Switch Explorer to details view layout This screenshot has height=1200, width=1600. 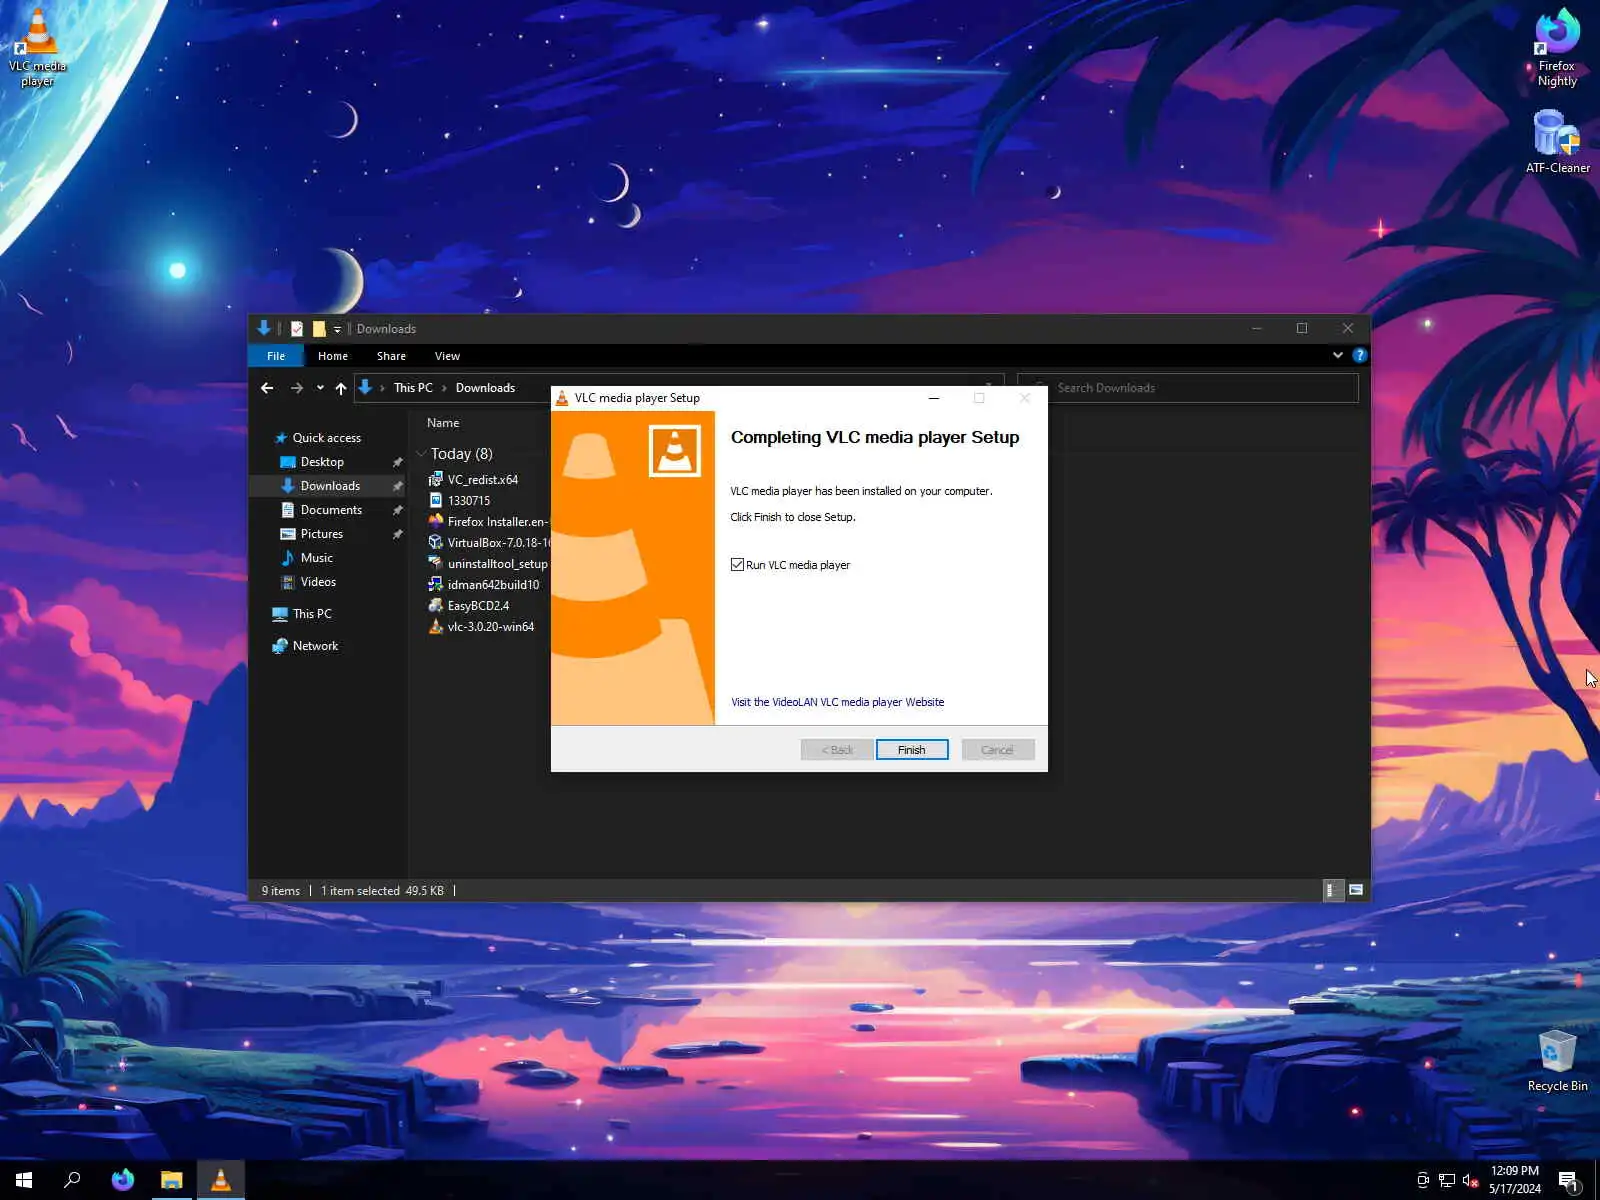pos(1333,890)
